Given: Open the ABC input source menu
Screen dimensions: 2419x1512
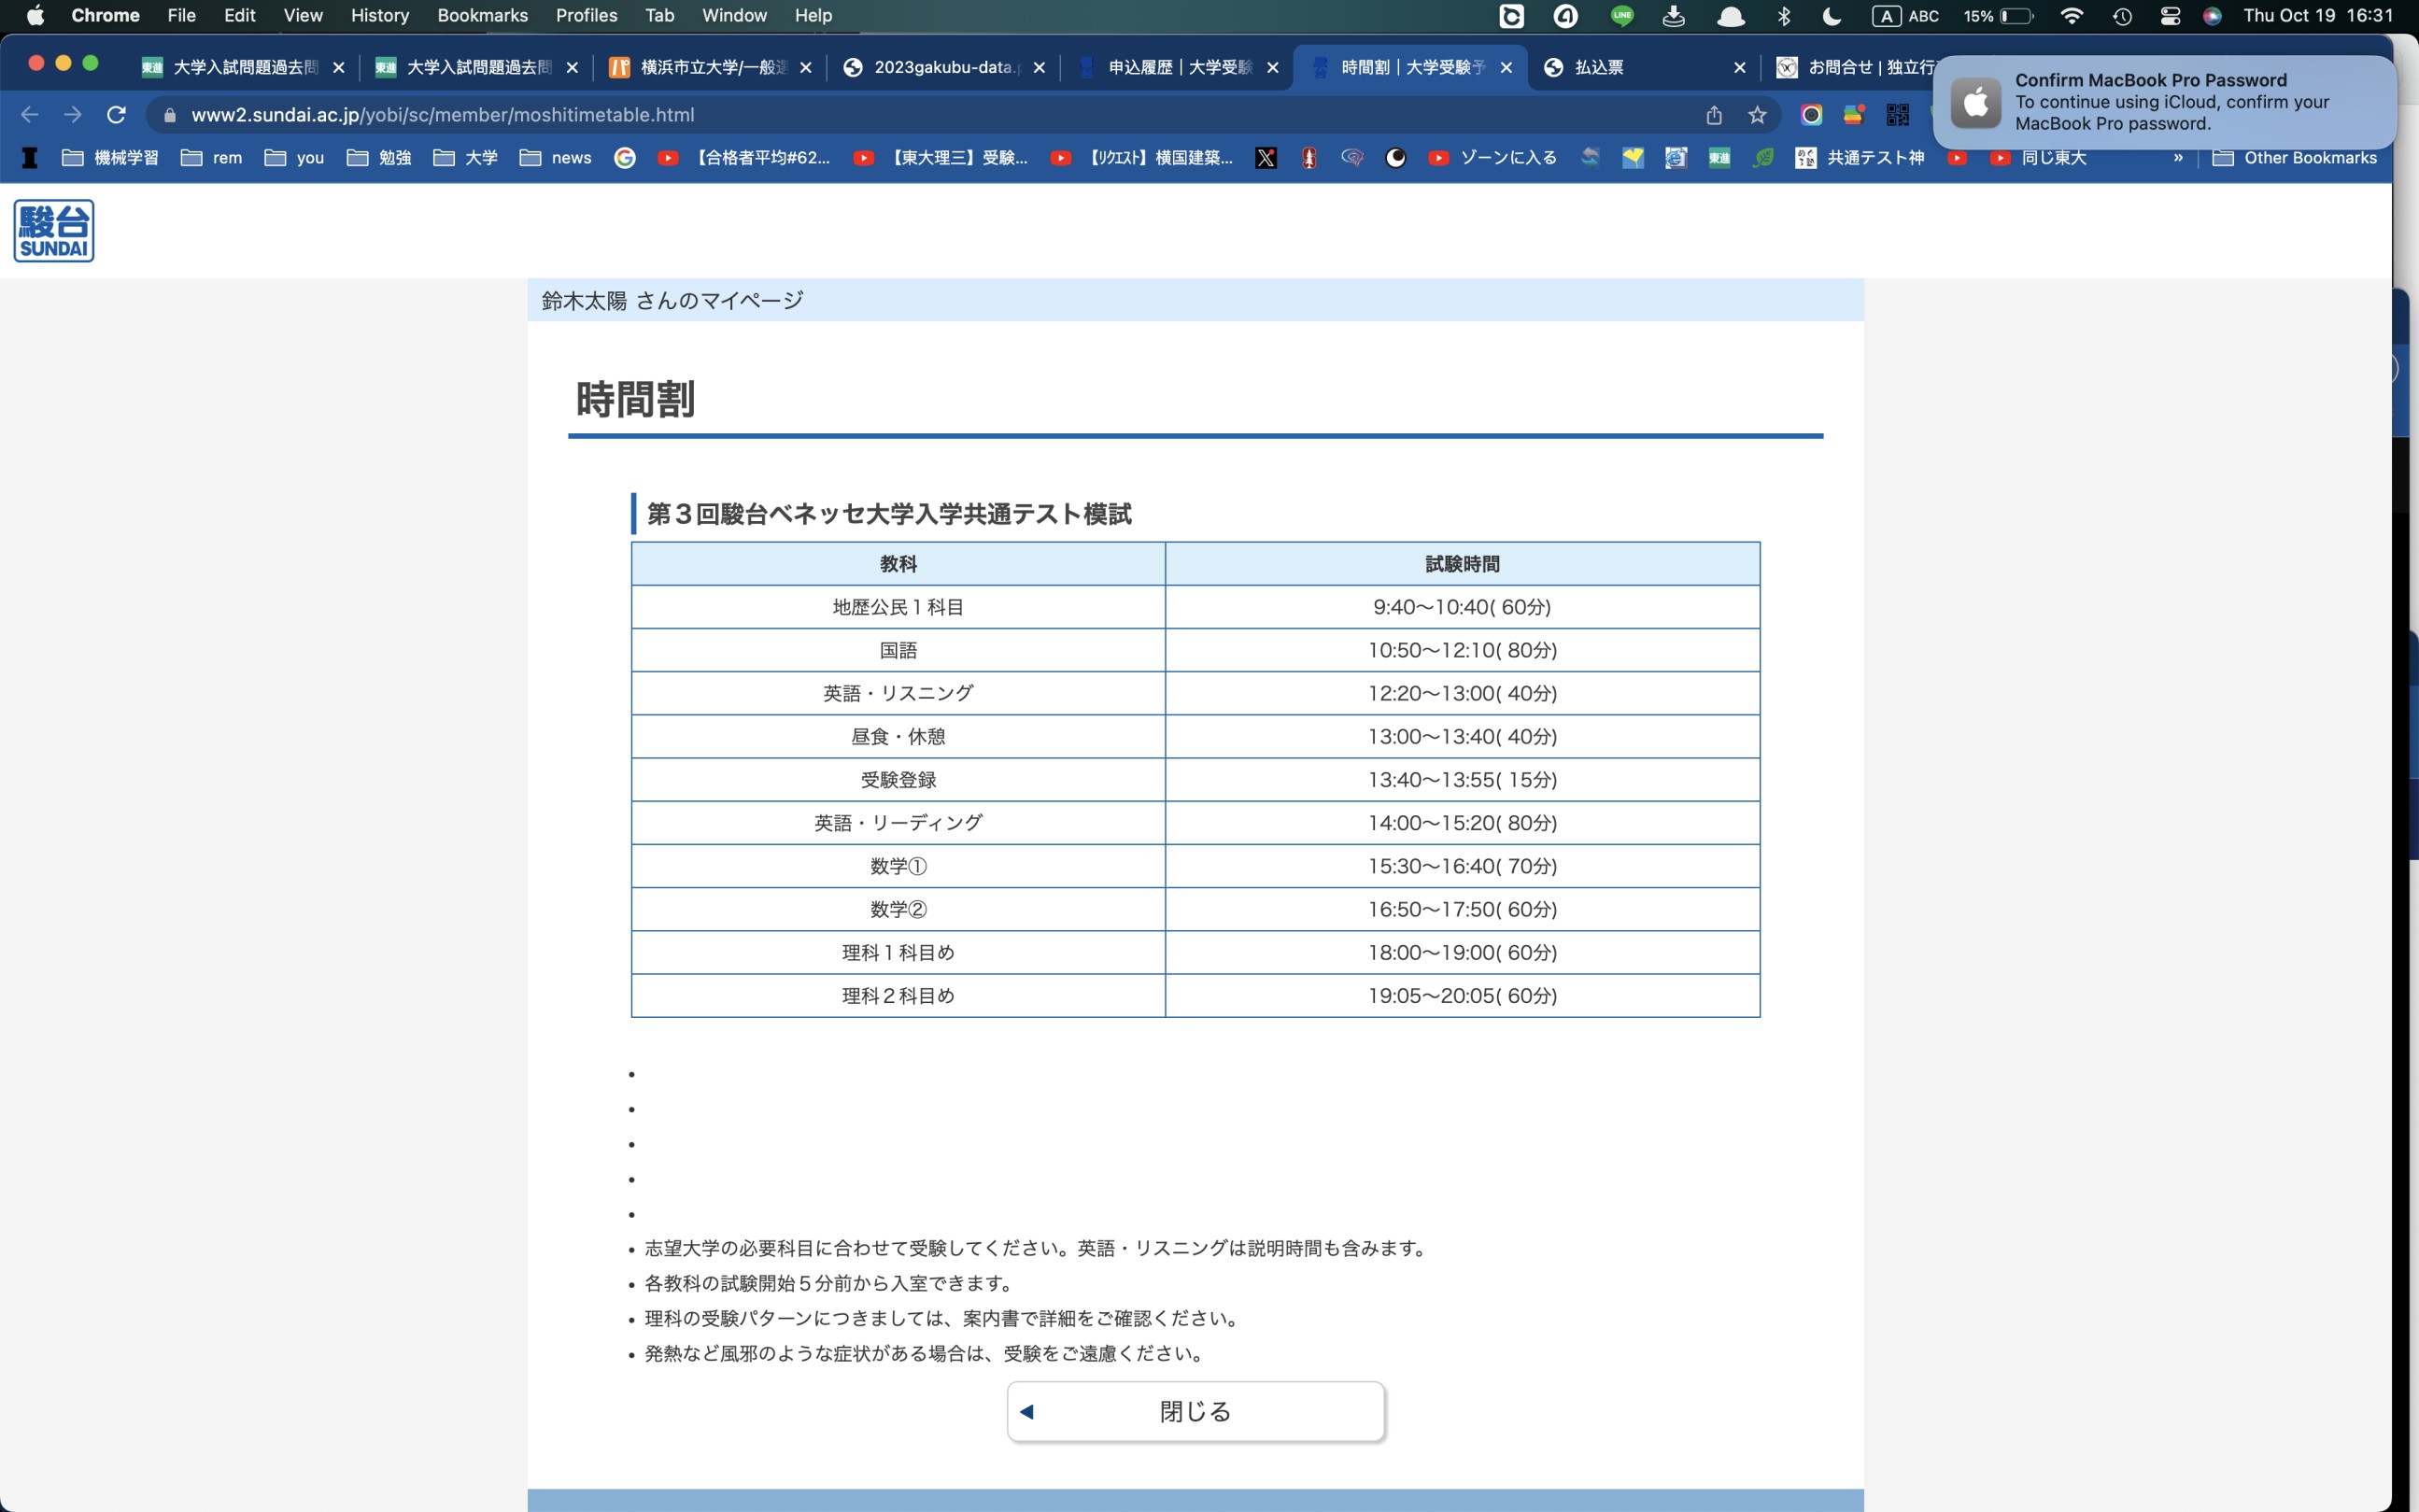Looking at the screenshot, I should [x=1906, y=16].
